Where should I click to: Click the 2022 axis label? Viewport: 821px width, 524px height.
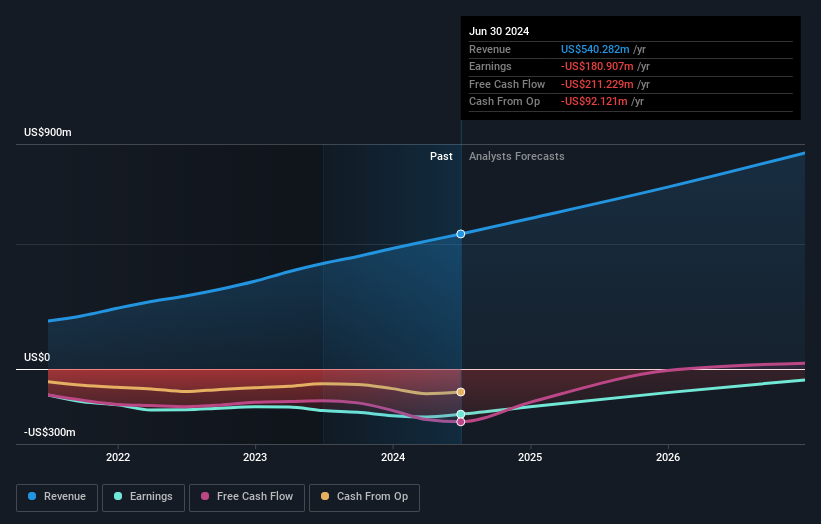(x=118, y=457)
